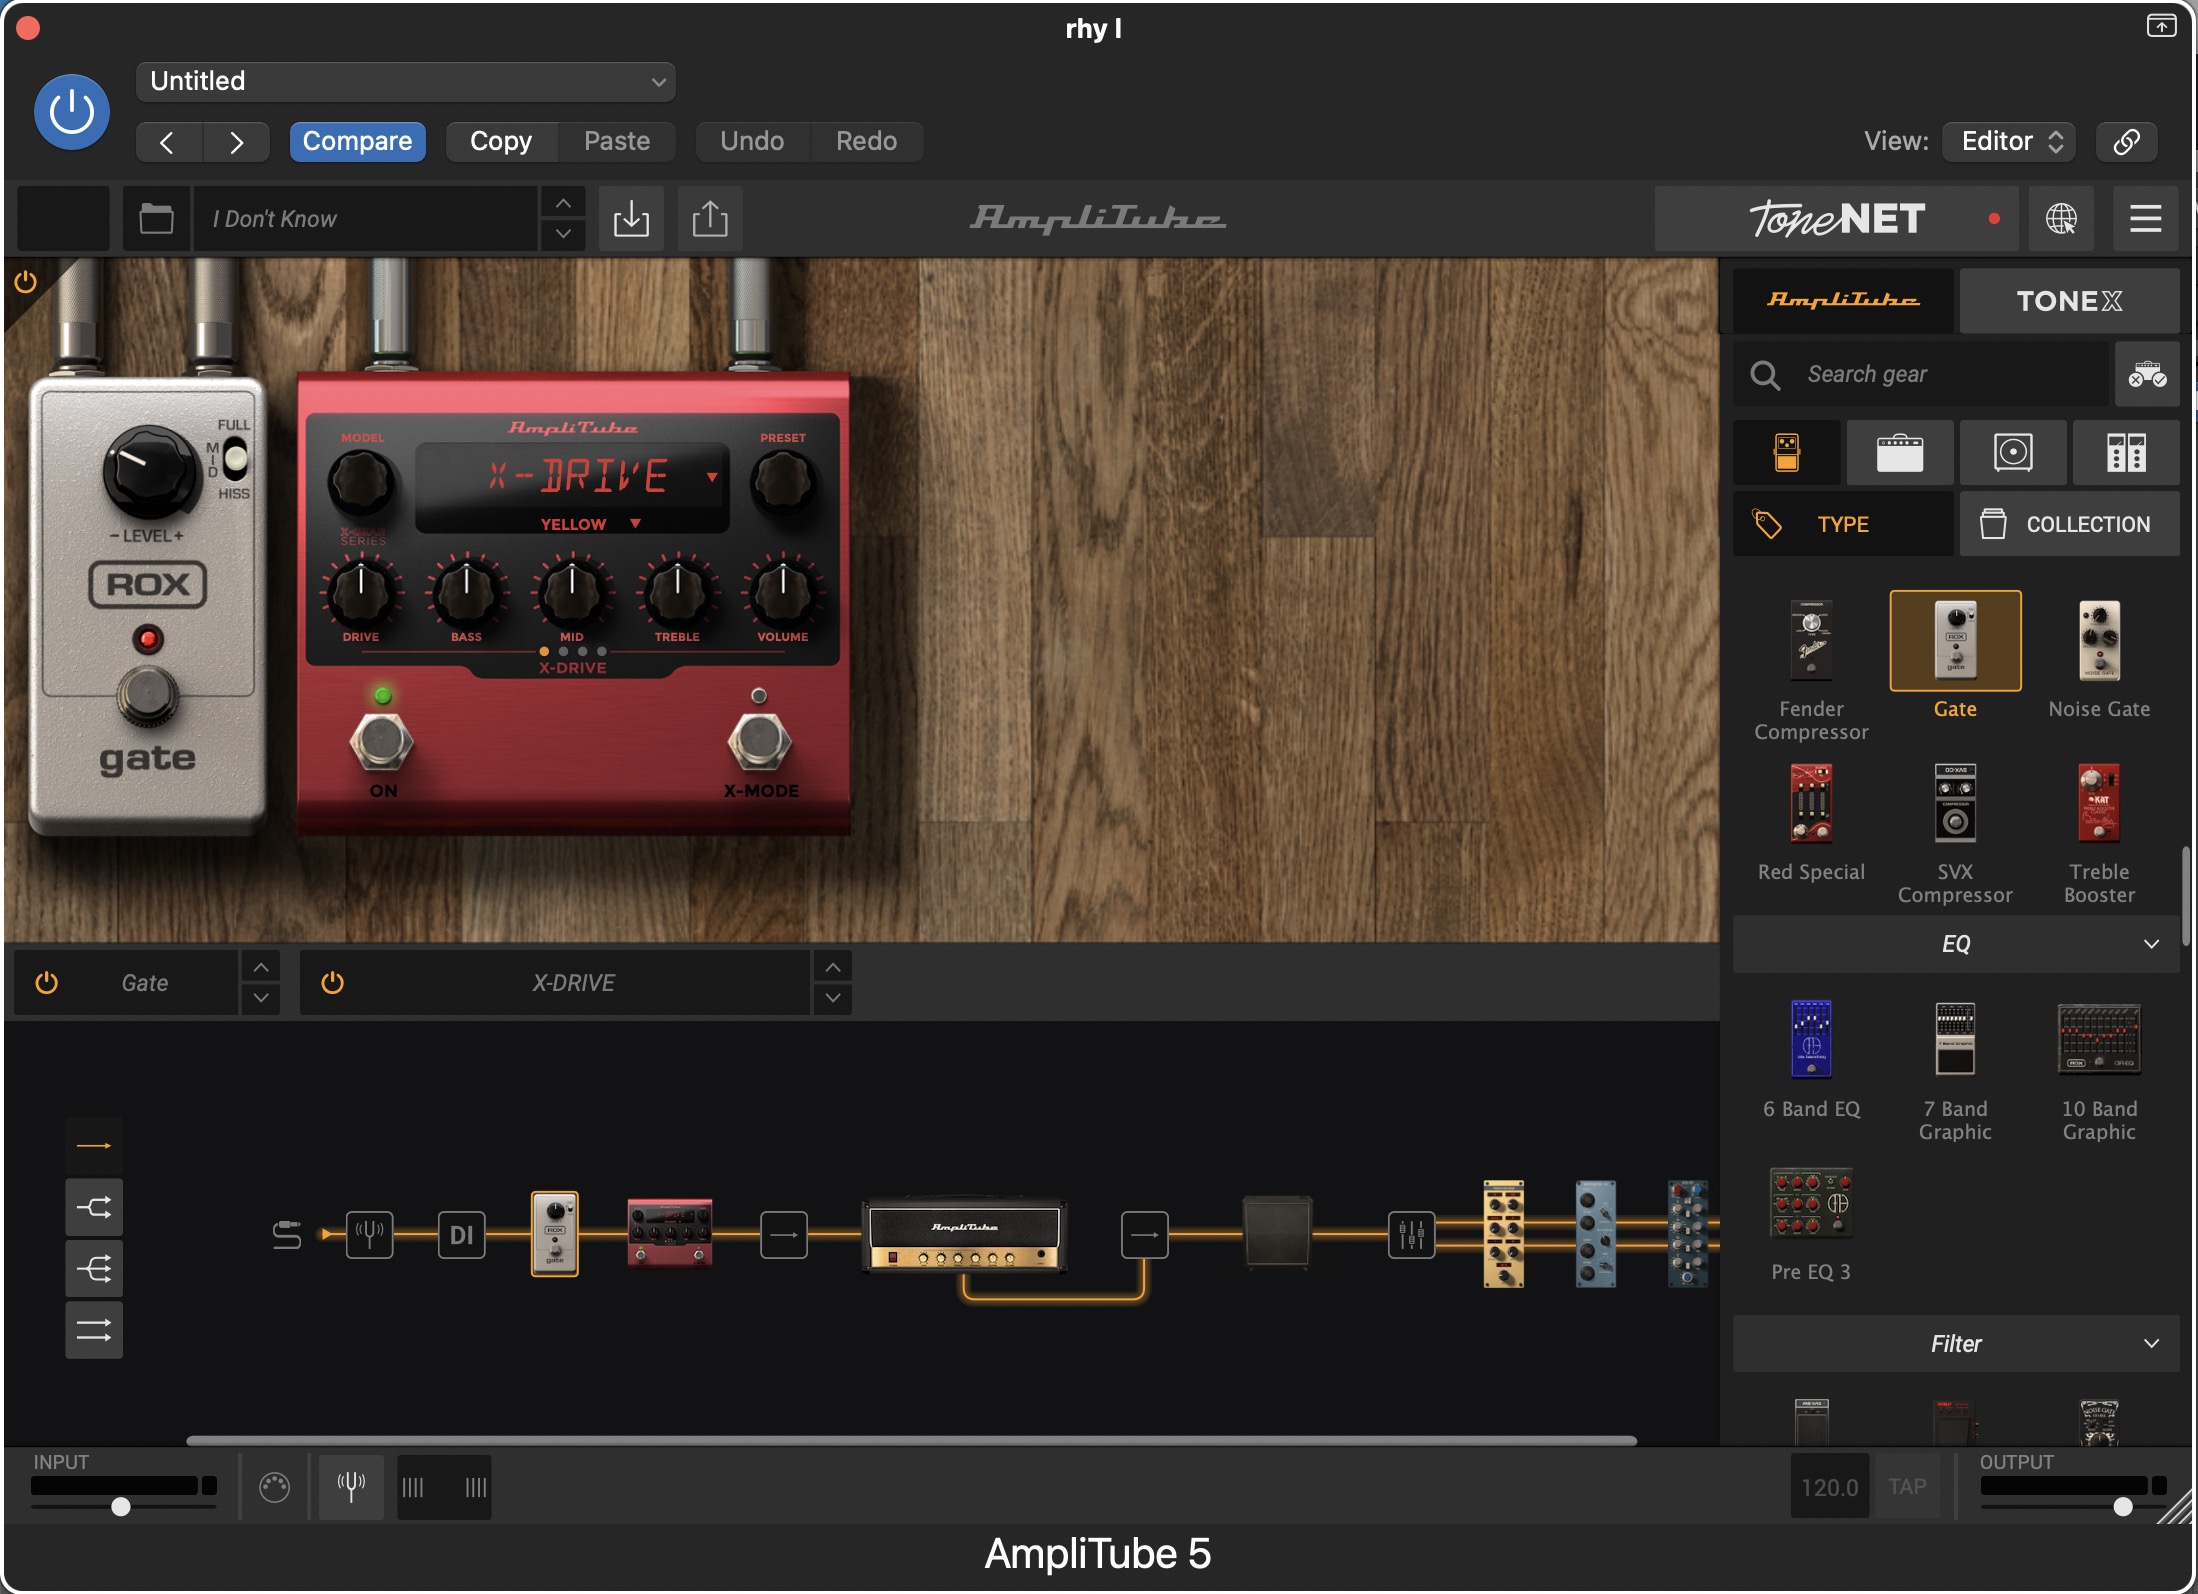Open the preset browser folder icon
This screenshot has height=1594, width=2198.
coord(156,218)
